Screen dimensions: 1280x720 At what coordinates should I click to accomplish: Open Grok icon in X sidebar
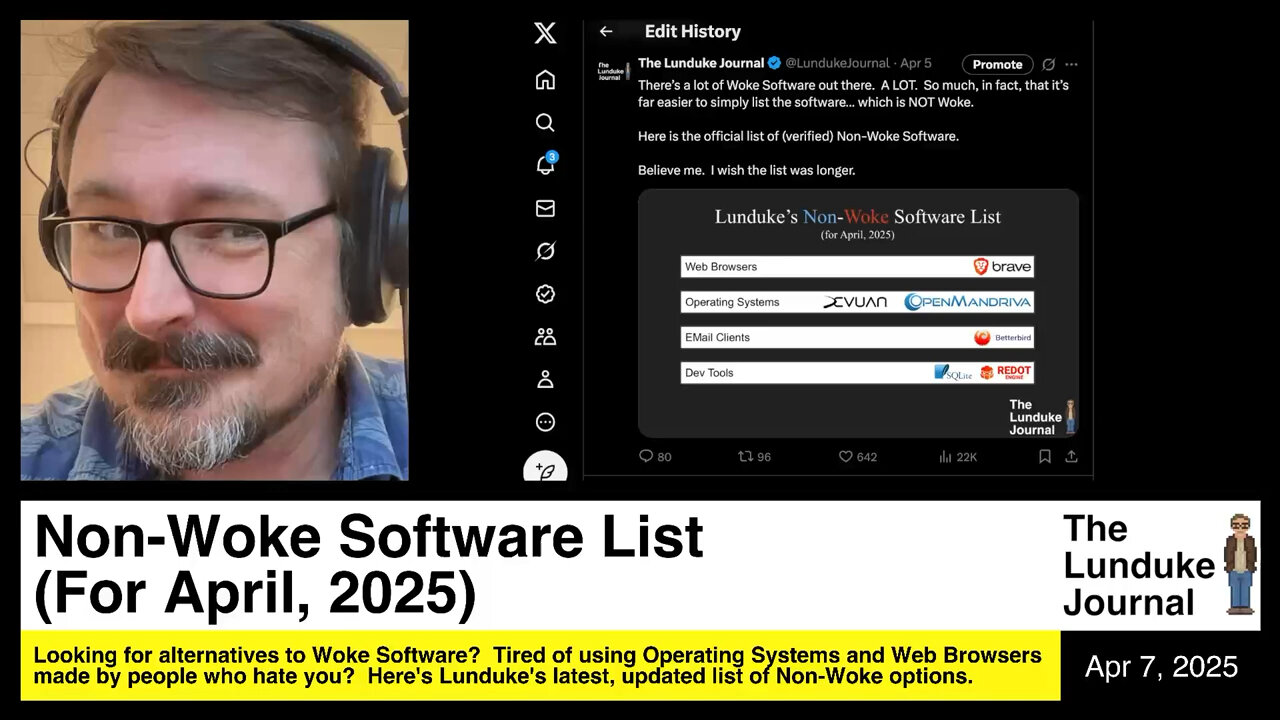pos(545,251)
